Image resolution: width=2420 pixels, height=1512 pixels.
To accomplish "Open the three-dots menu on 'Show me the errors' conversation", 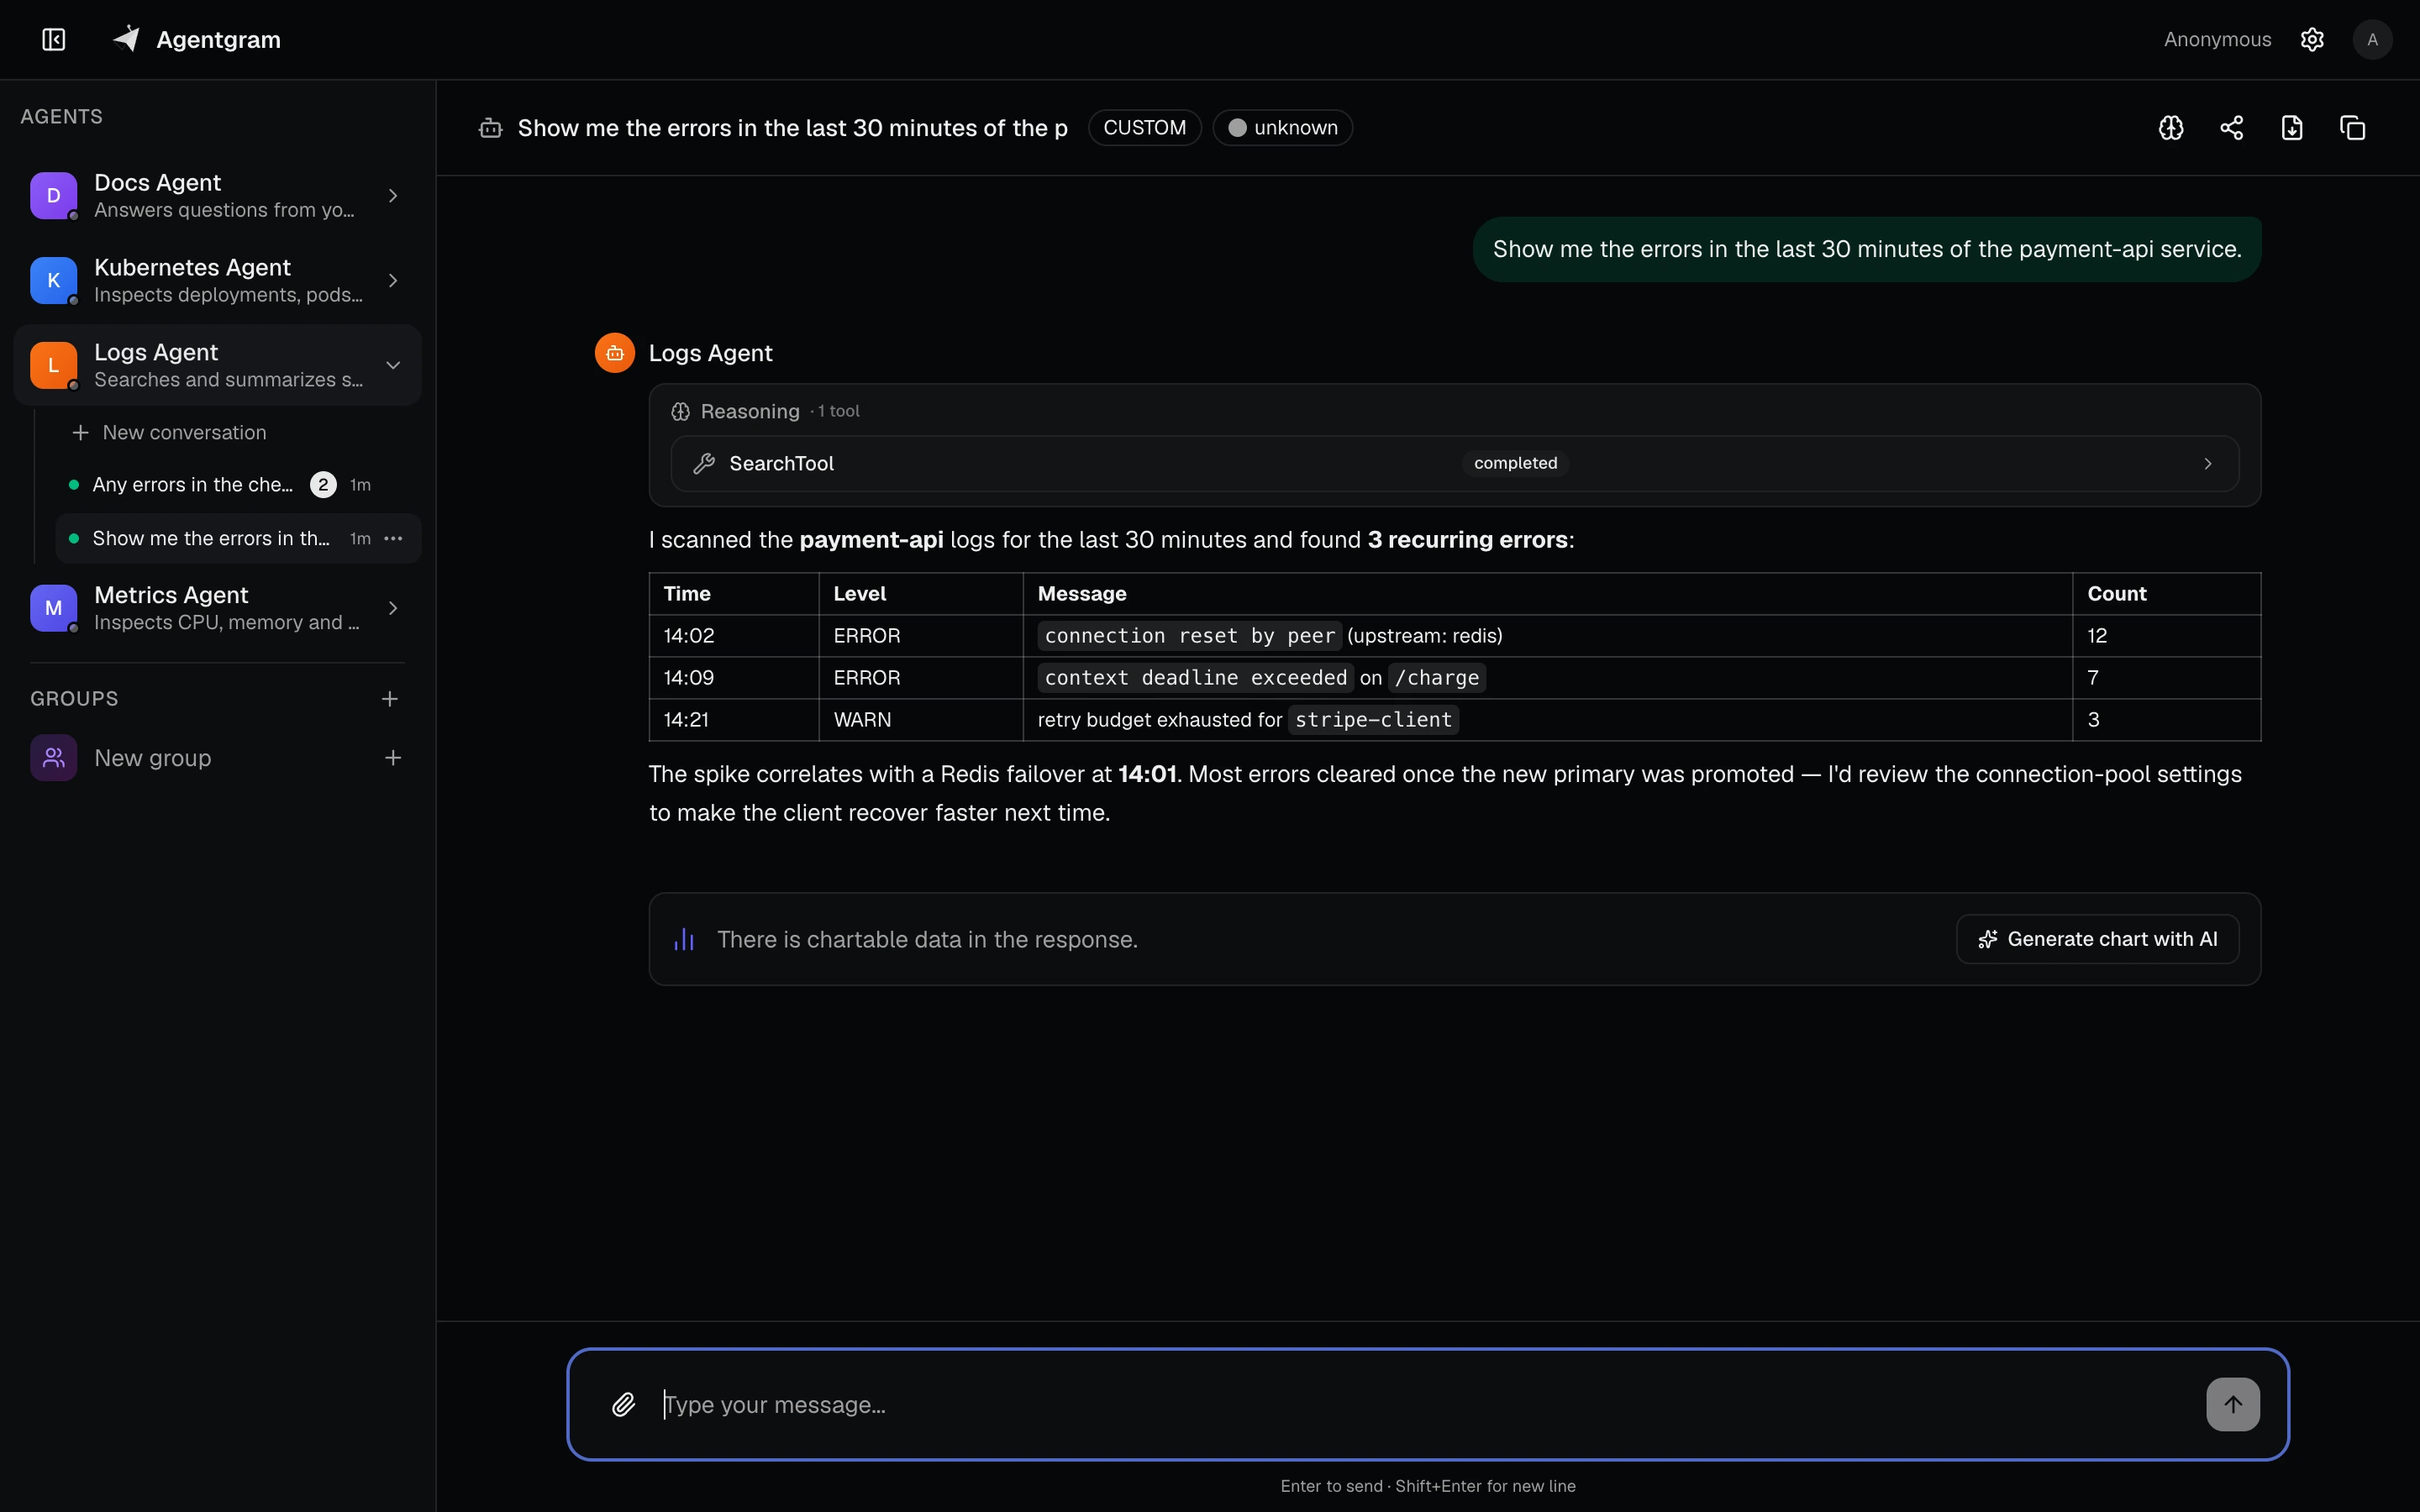I will (394, 538).
